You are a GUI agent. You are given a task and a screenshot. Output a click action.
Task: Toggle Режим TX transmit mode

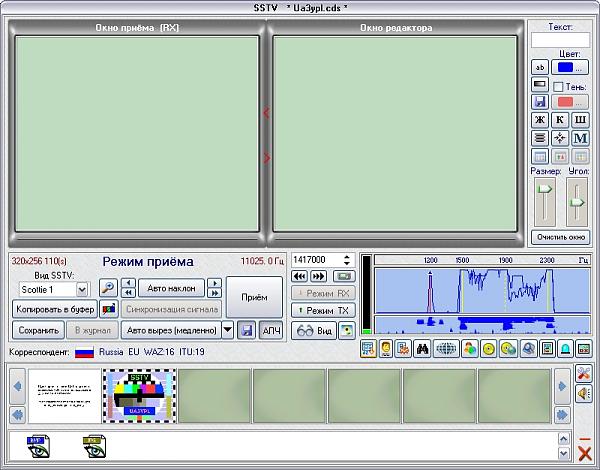(x=322, y=311)
